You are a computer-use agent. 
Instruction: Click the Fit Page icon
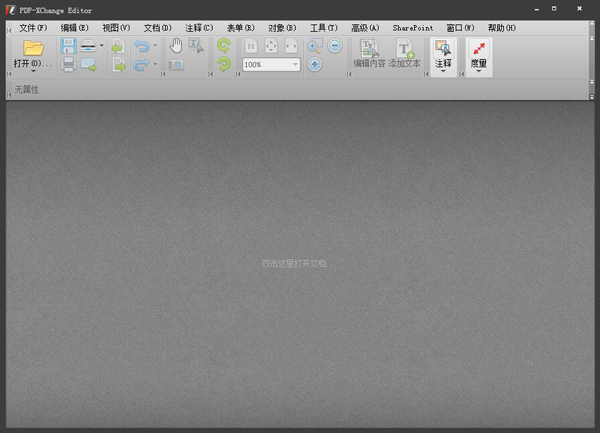pos(271,46)
